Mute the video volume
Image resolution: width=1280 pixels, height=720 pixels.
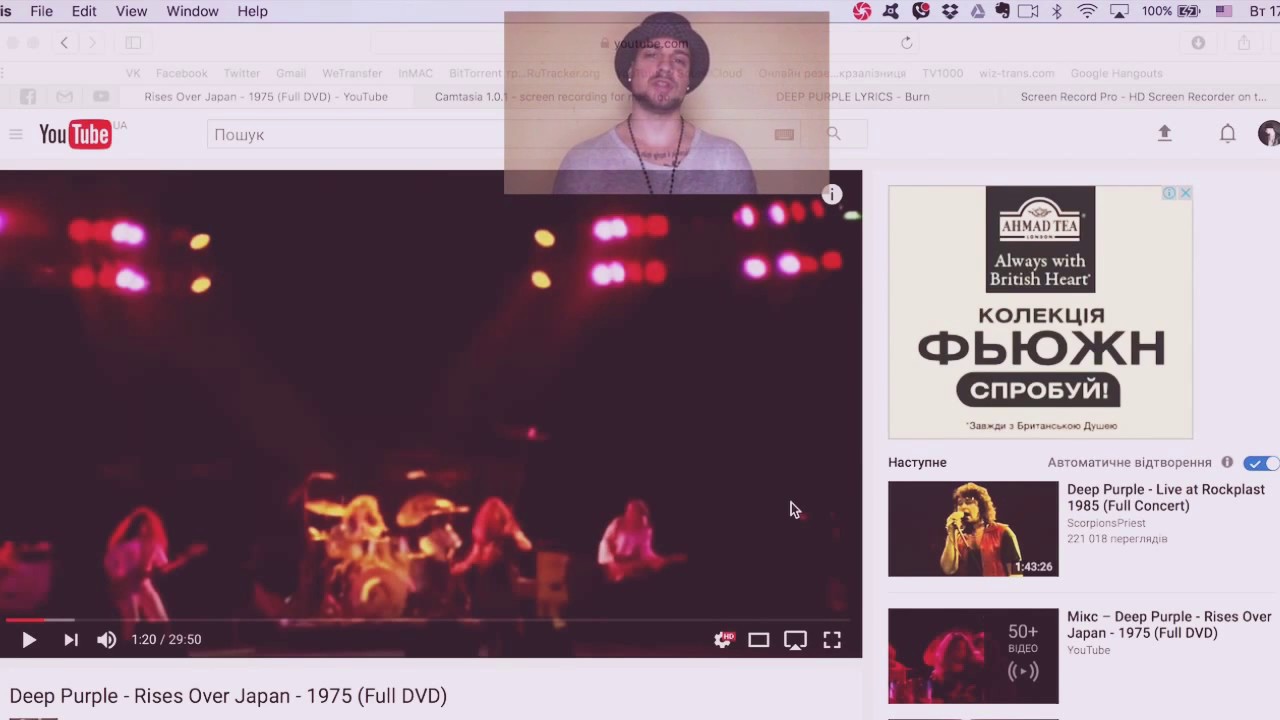click(107, 640)
